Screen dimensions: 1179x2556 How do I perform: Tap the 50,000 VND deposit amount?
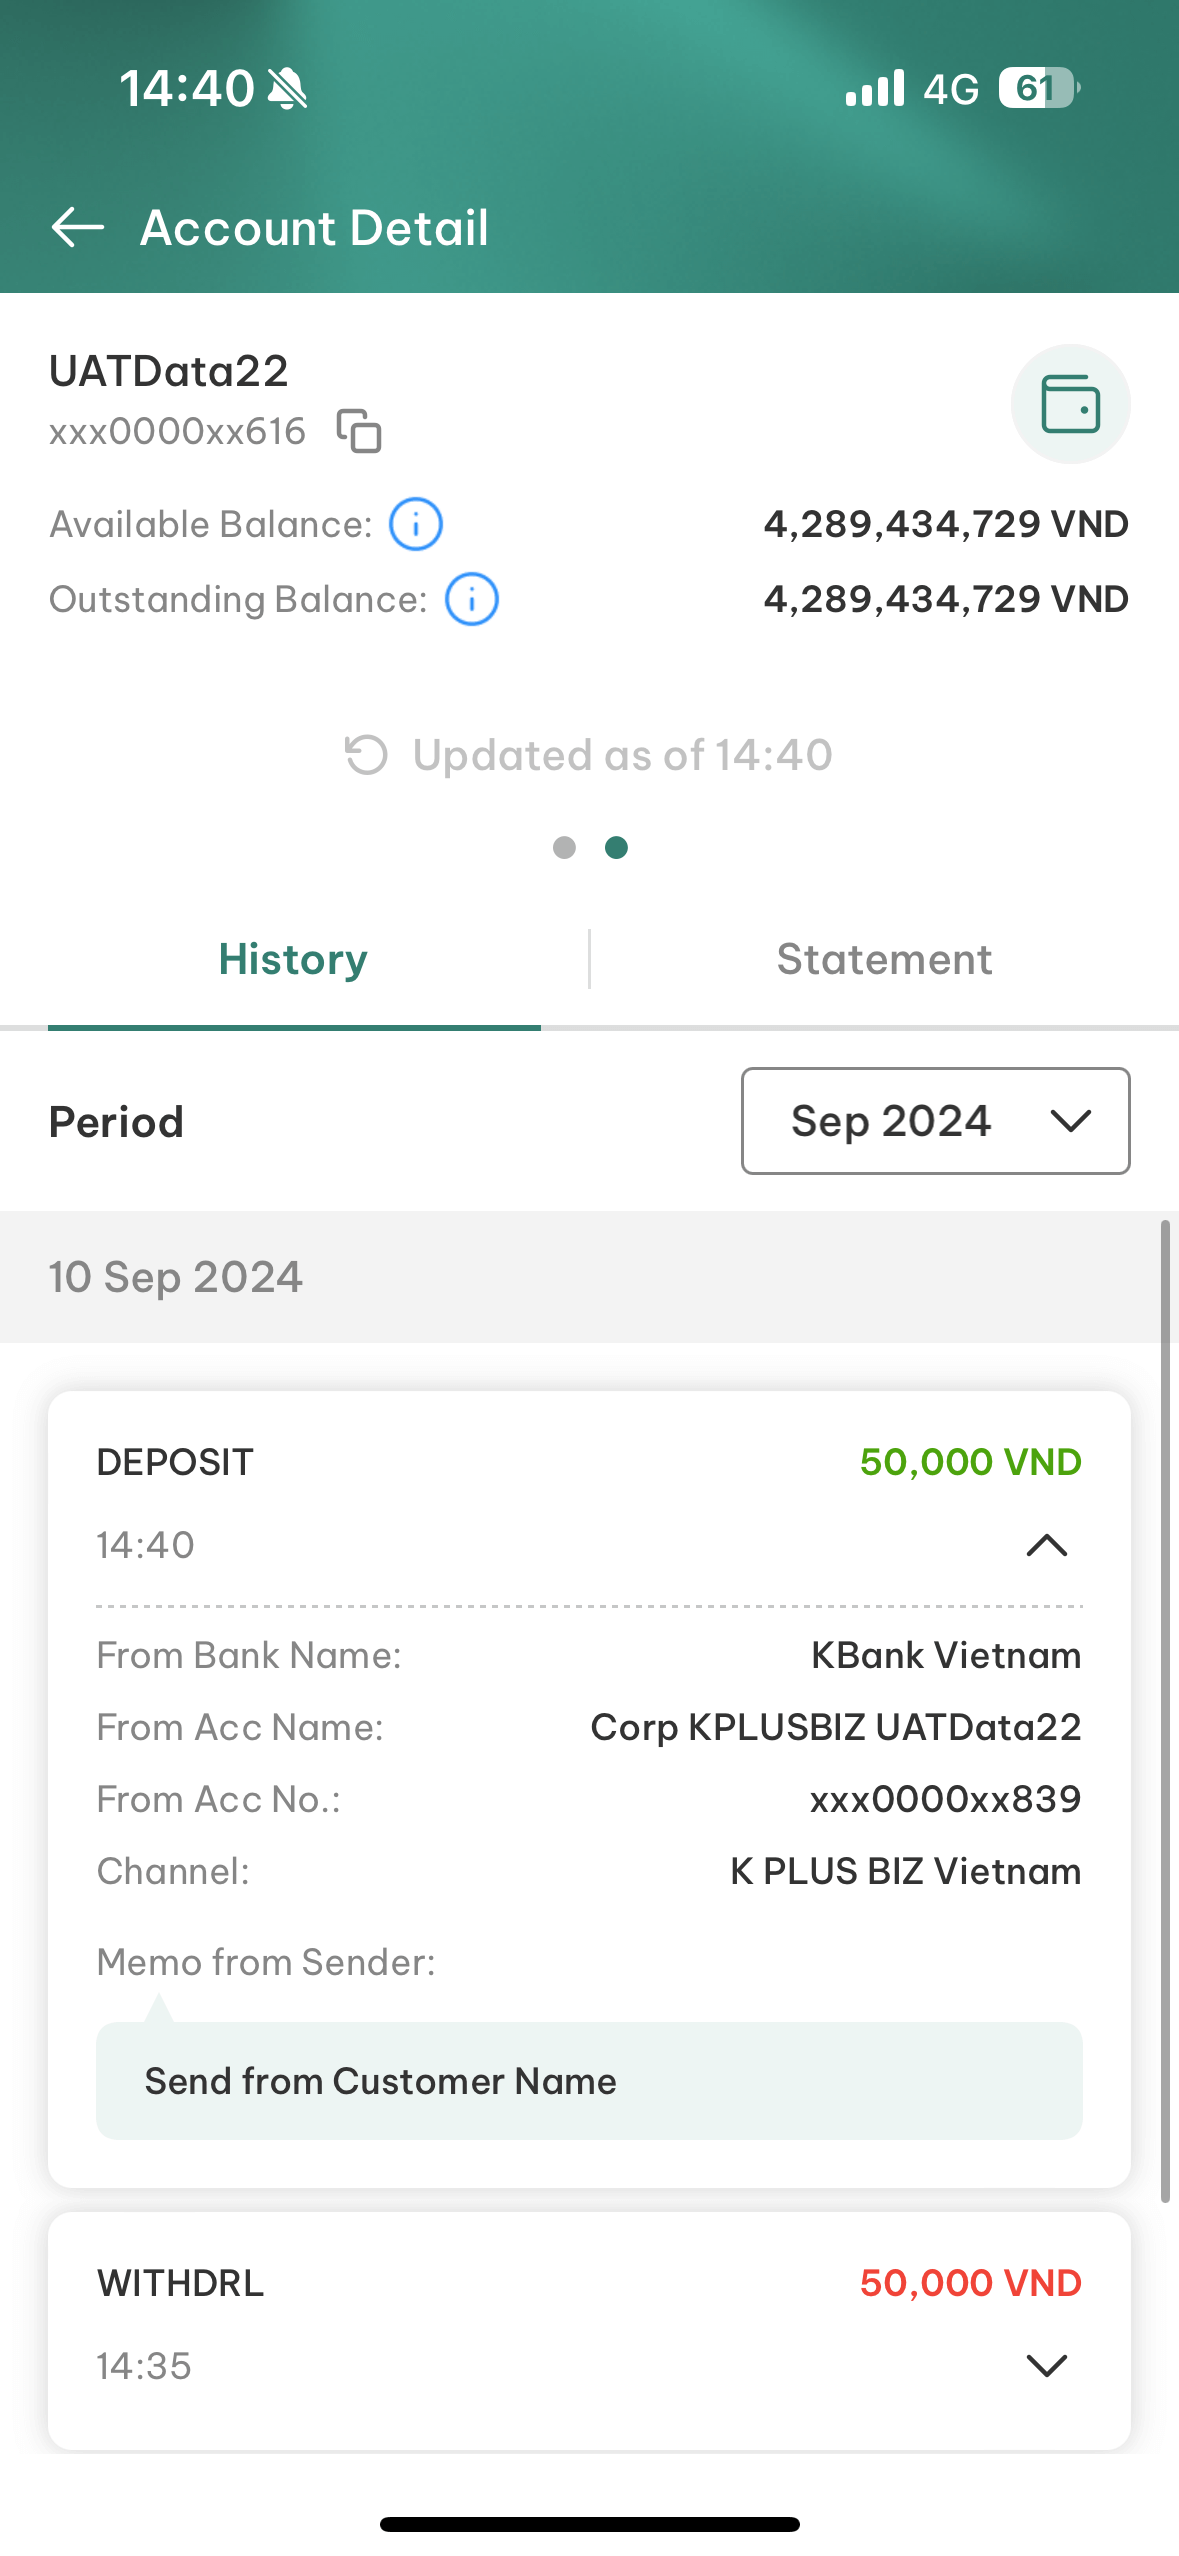pos(971,1462)
